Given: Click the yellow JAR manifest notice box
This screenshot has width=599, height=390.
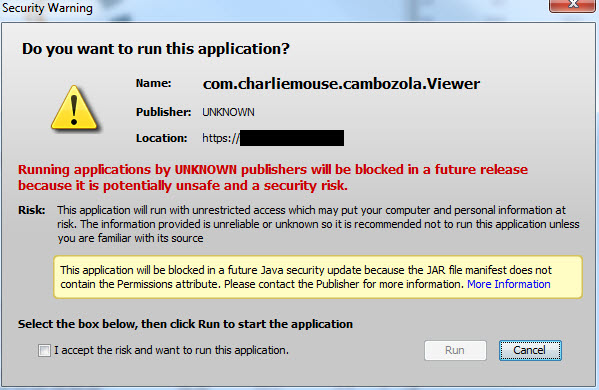Looking at the screenshot, I should (318, 277).
